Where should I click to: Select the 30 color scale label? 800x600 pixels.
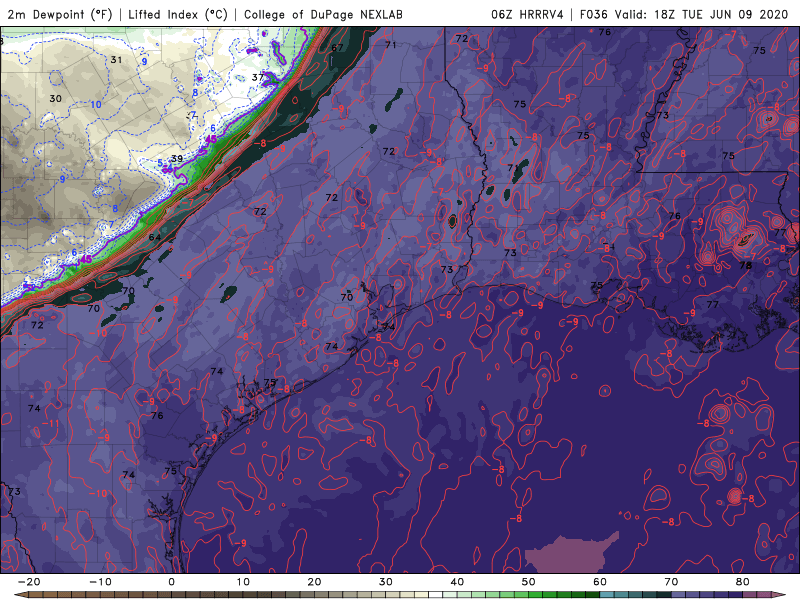pyautogui.click(x=386, y=582)
